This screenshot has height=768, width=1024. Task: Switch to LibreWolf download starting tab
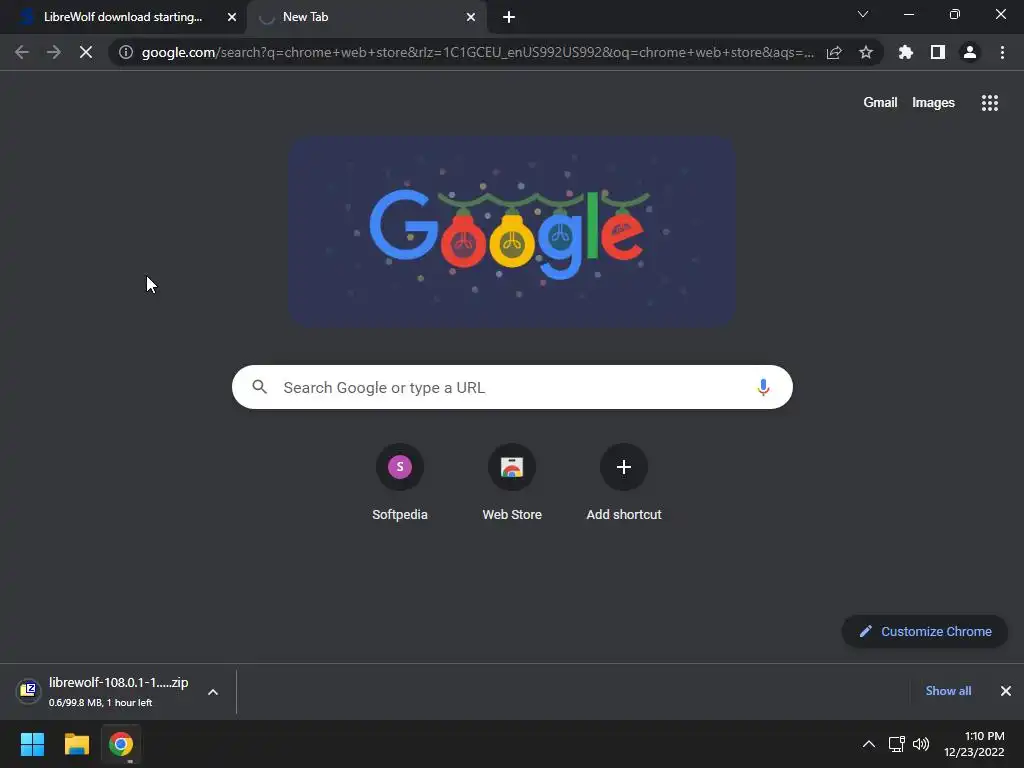[123, 18]
